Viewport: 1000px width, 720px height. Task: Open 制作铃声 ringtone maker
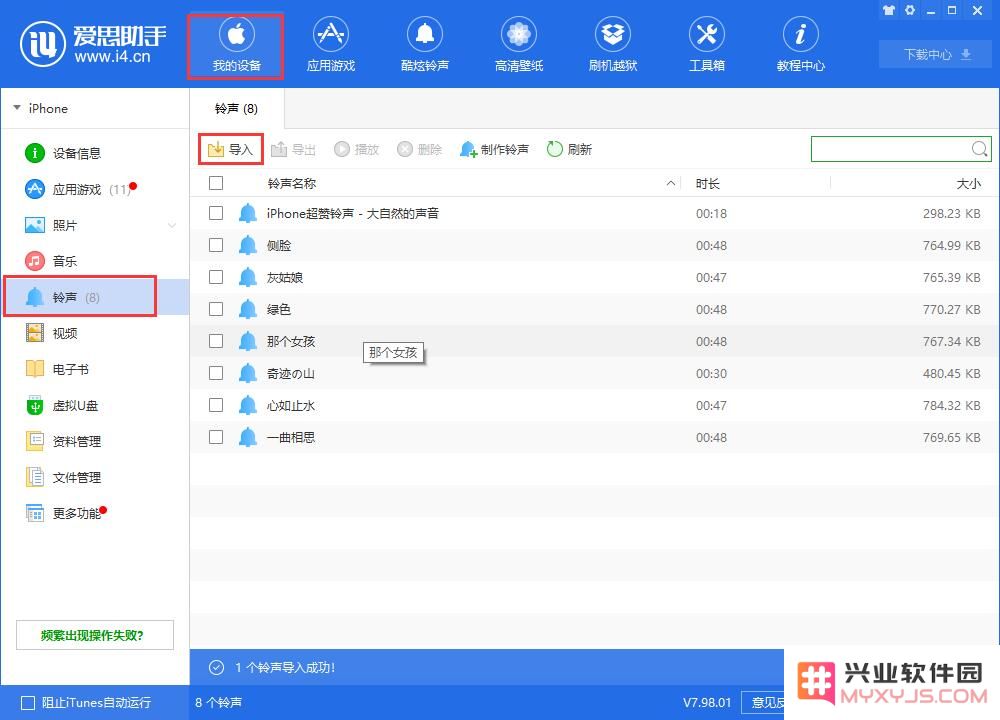[494, 149]
